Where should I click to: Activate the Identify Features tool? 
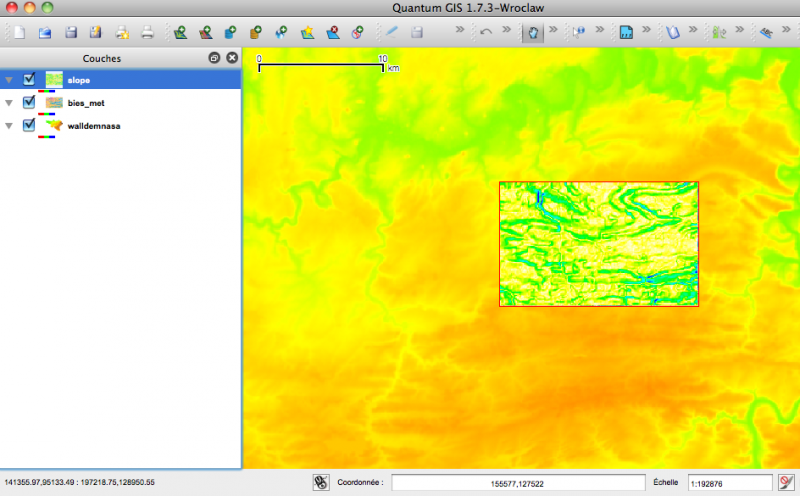[579, 32]
